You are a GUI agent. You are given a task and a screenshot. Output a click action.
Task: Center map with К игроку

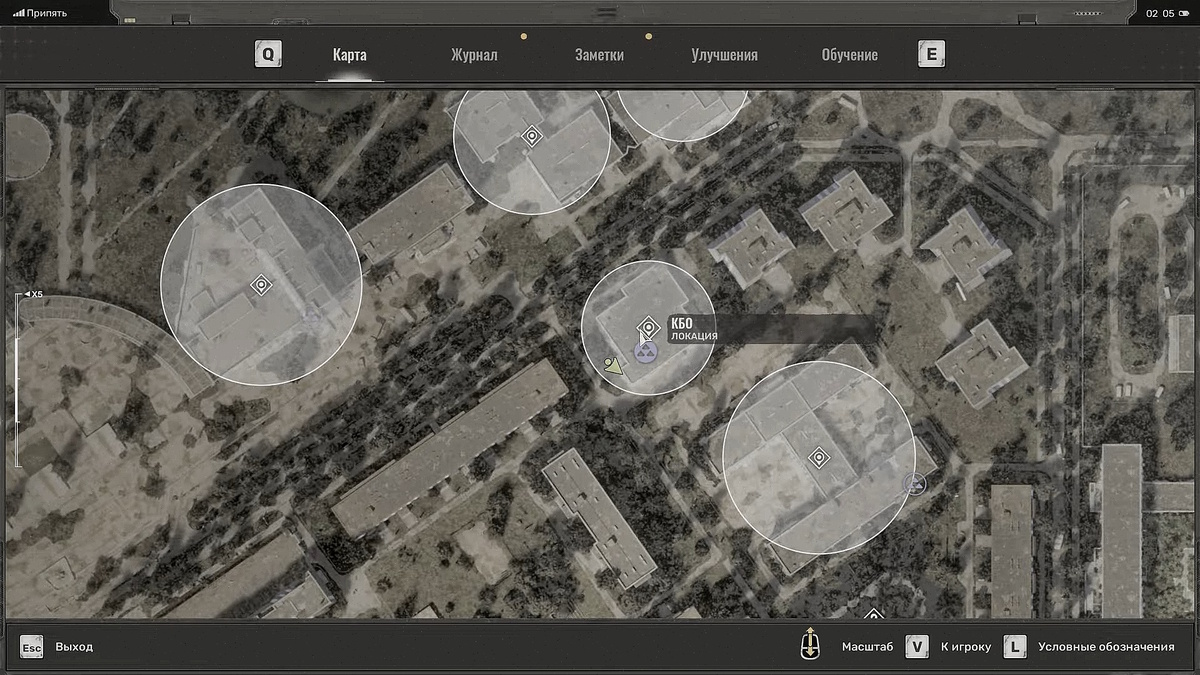pyautogui.click(x=966, y=647)
